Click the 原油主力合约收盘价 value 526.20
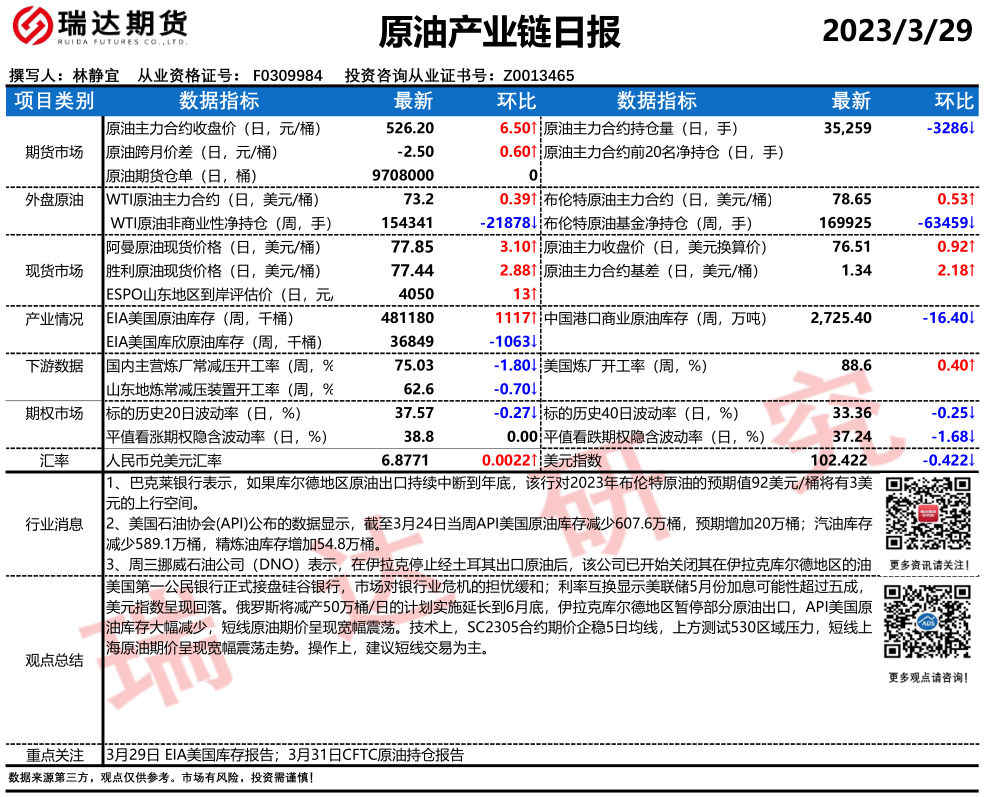This screenshot has width=984, height=797. click(410, 129)
